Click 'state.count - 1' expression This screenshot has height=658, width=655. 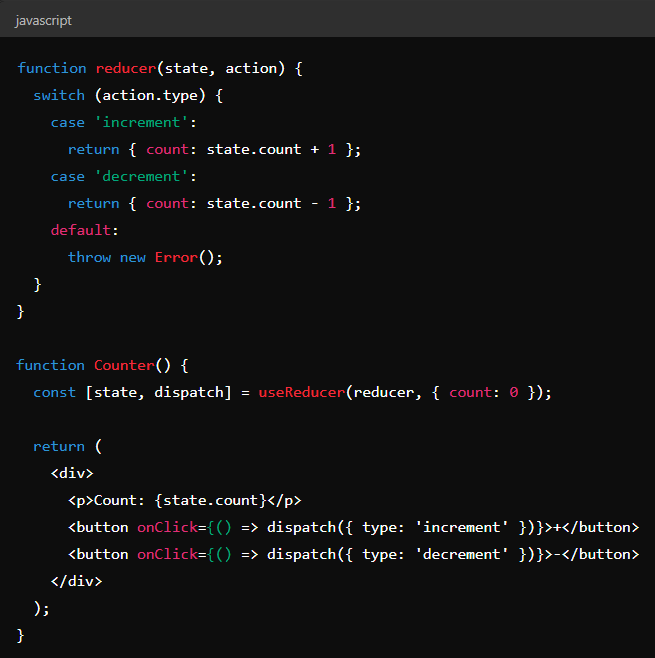point(271,204)
